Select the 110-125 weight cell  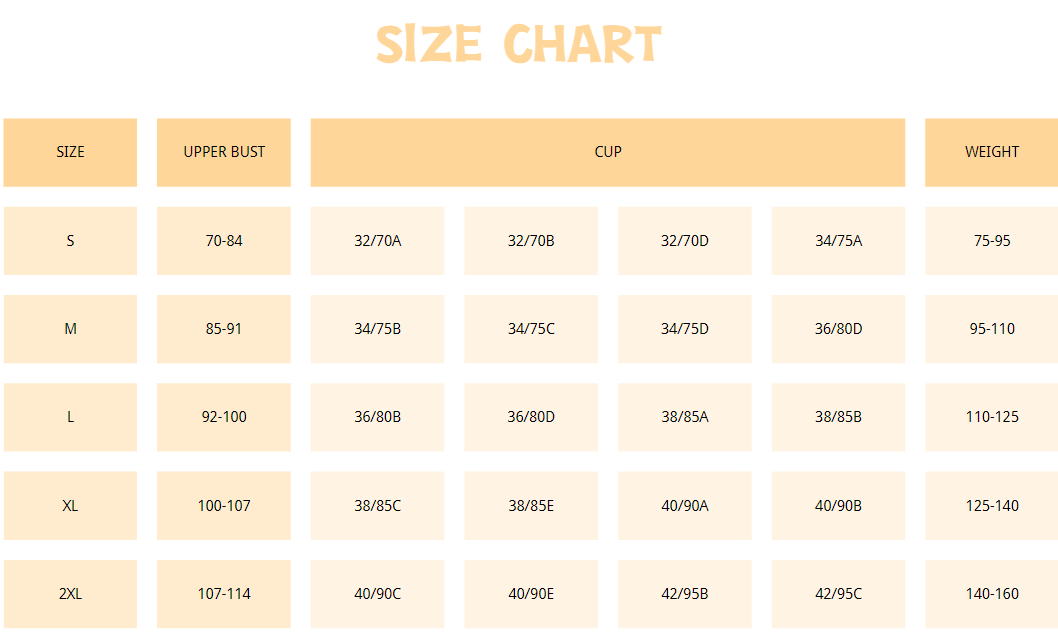pyautogui.click(x=991, y=417)
